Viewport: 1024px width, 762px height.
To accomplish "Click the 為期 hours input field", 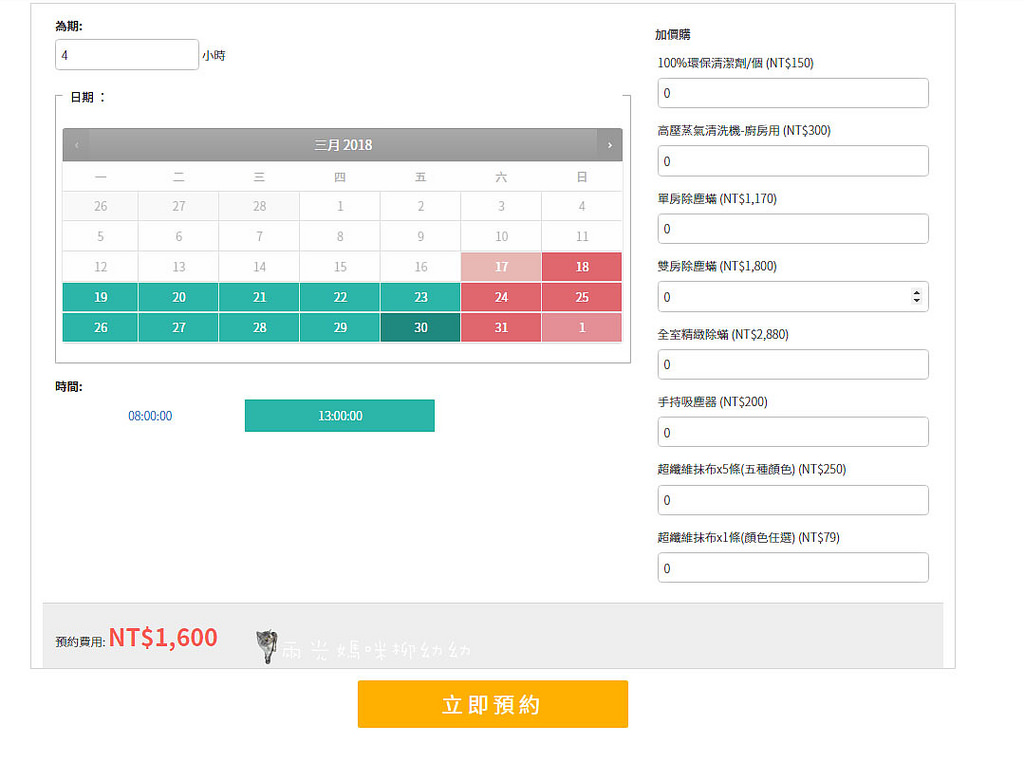I will point(127,55).
